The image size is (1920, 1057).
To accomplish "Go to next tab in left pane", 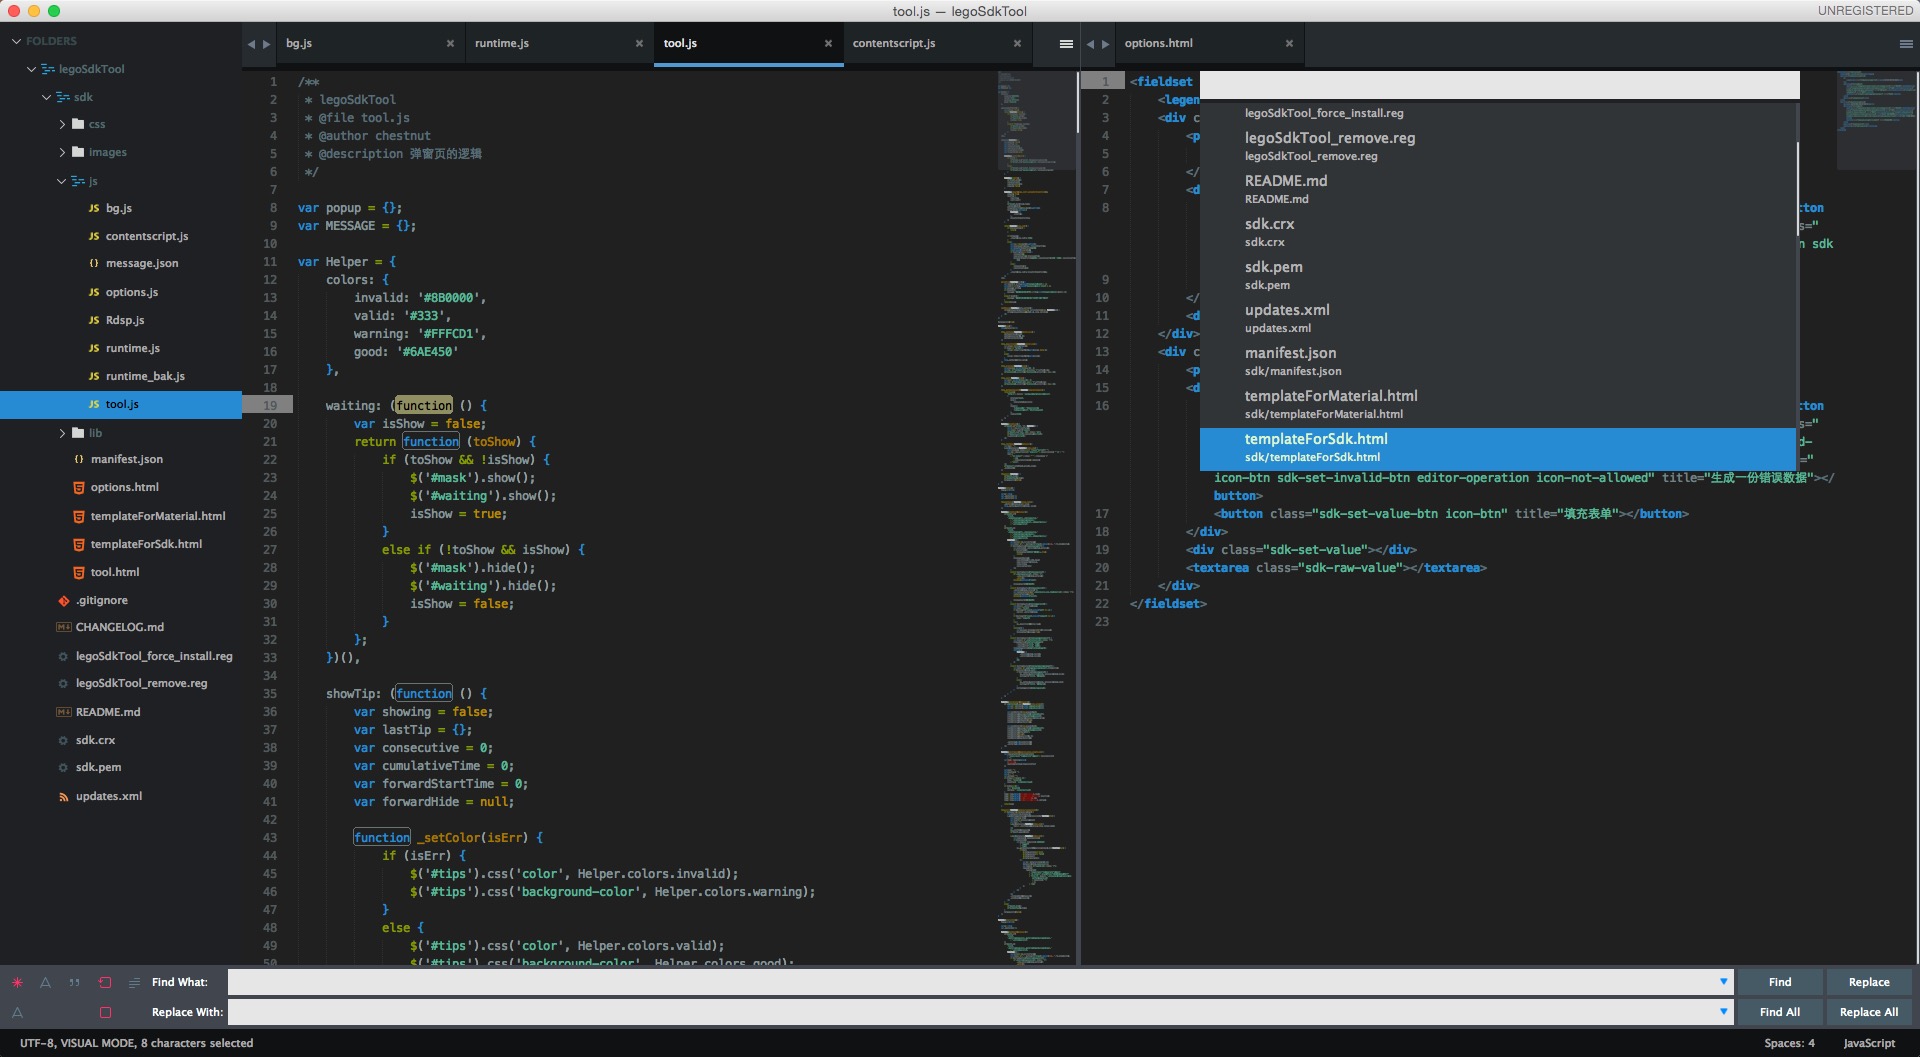I will click(x=266, y=44).
